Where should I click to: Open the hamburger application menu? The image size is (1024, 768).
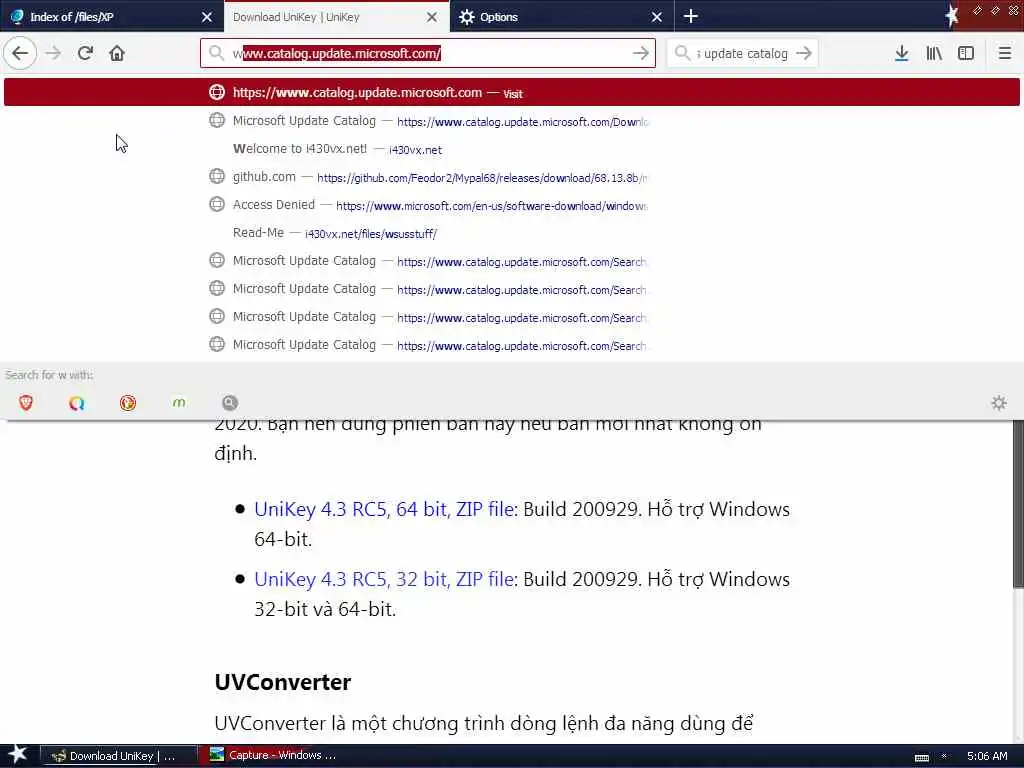1005,53
